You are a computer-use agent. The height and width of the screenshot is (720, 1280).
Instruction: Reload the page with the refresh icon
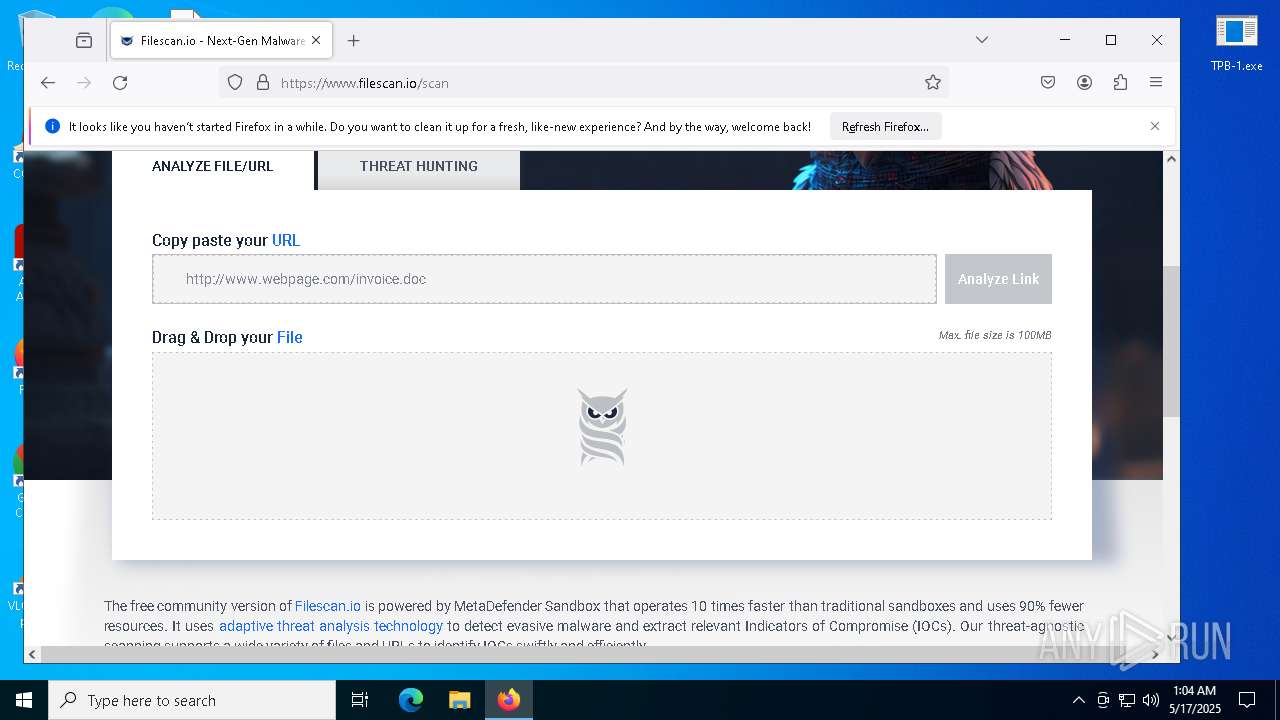click(x=120, y=83)
